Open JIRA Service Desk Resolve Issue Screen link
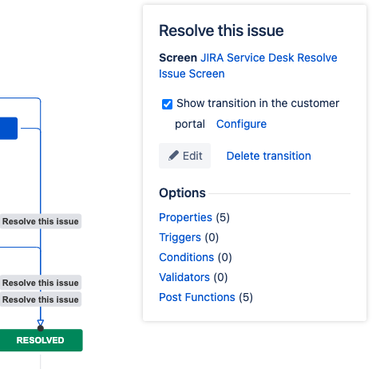 click(x=248, y=66)
